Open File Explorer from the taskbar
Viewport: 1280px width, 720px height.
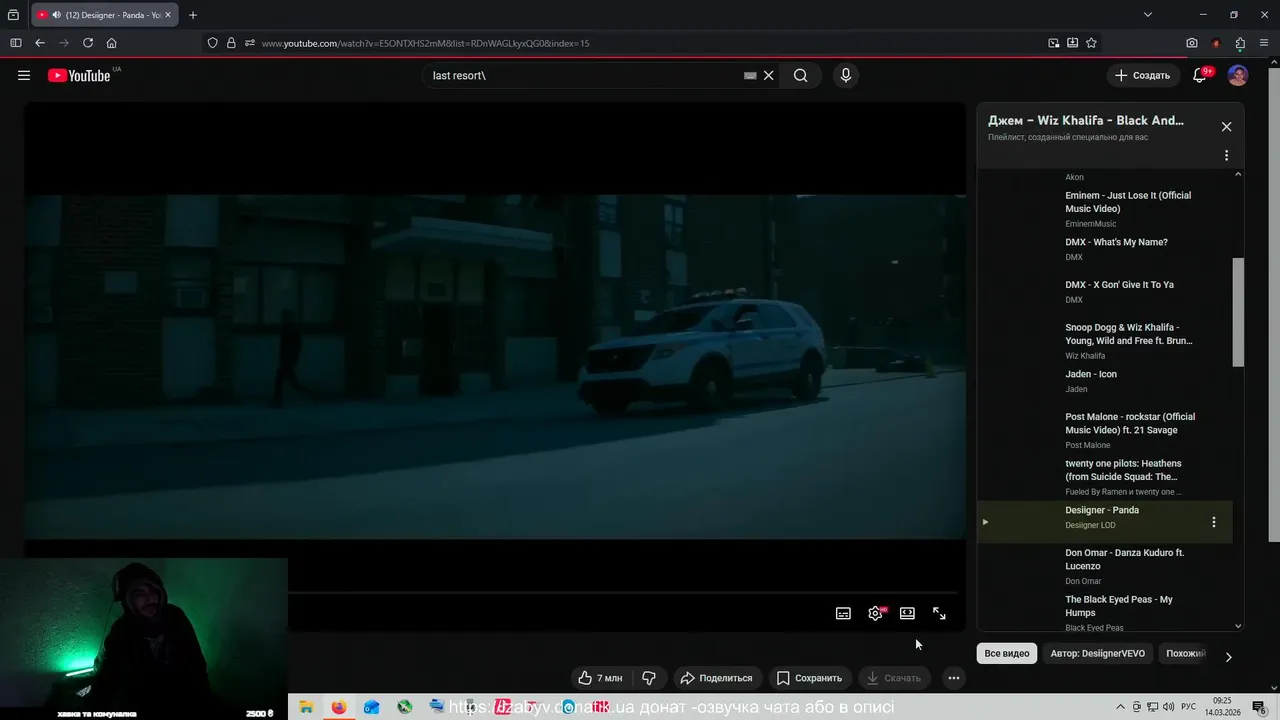pyautogui.click(x=306, y=707)
